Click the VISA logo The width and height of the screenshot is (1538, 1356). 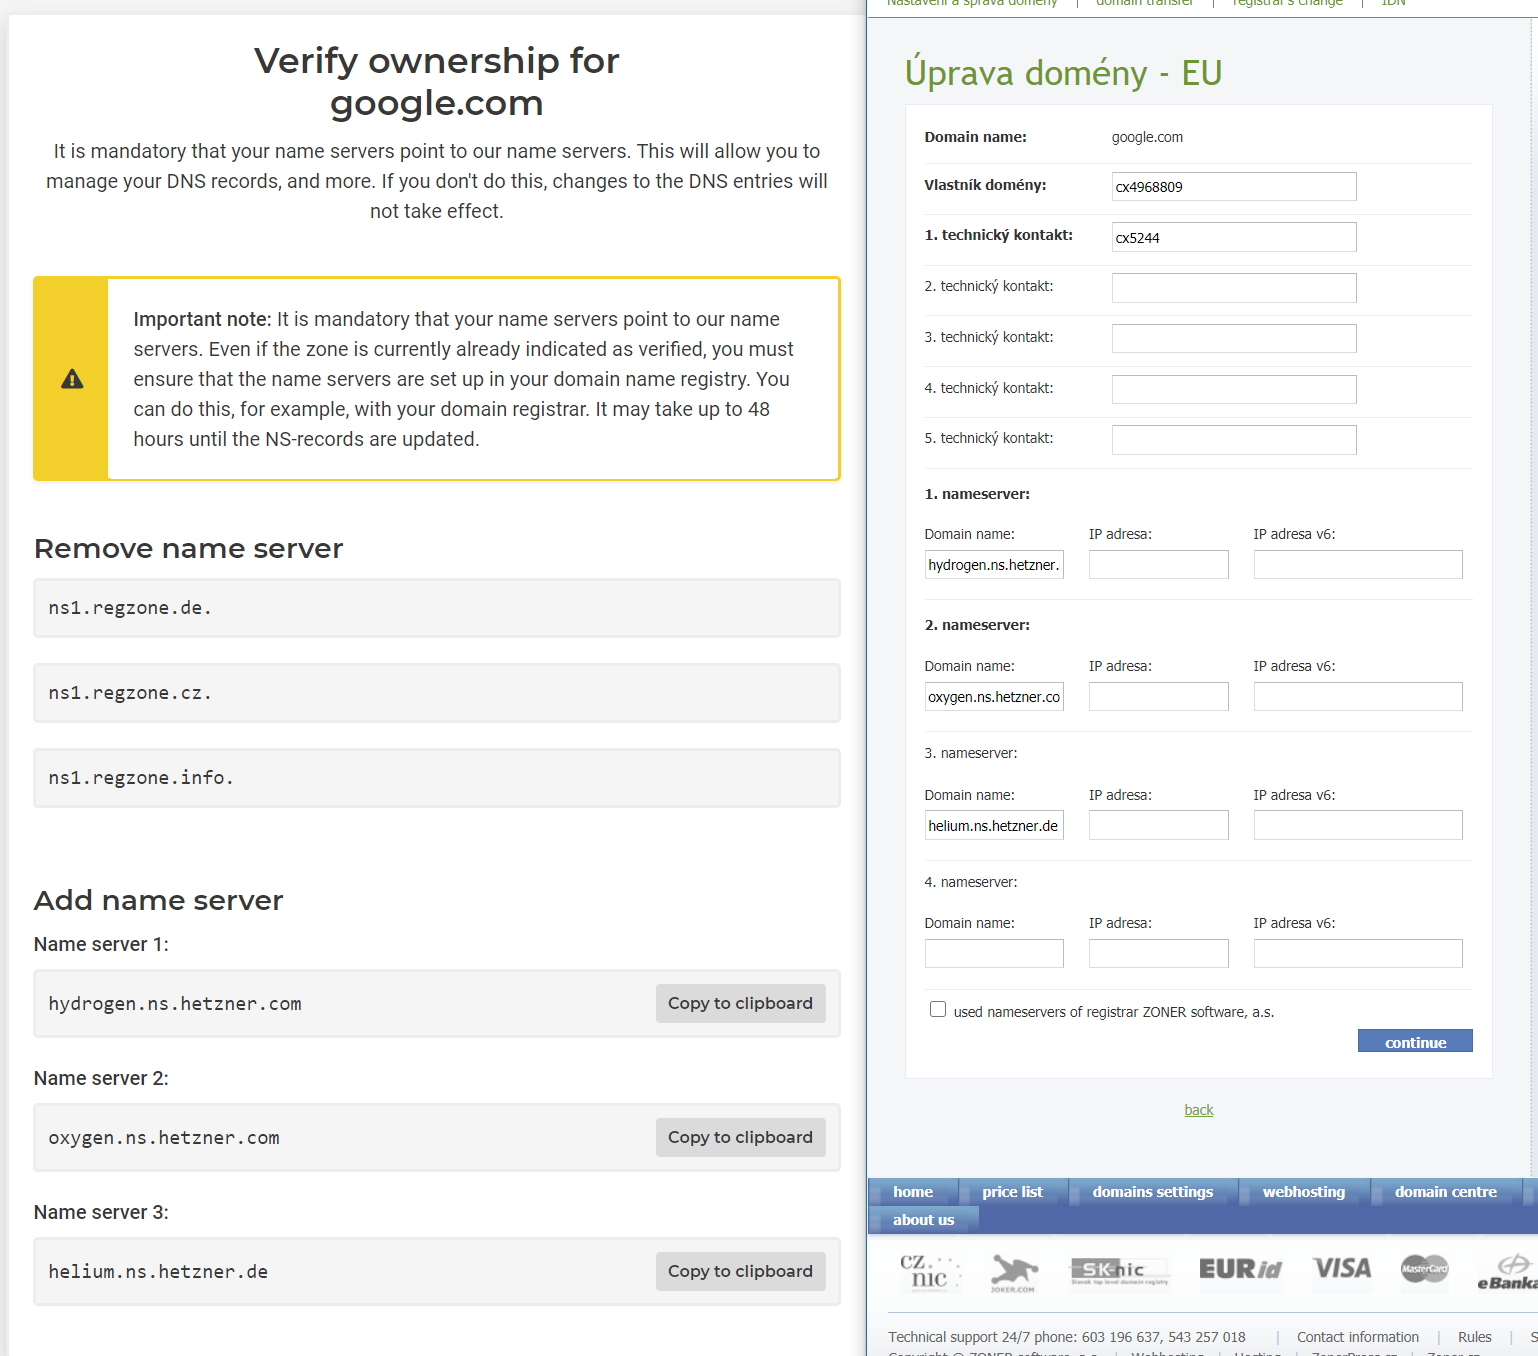tap(1341, 1269)
